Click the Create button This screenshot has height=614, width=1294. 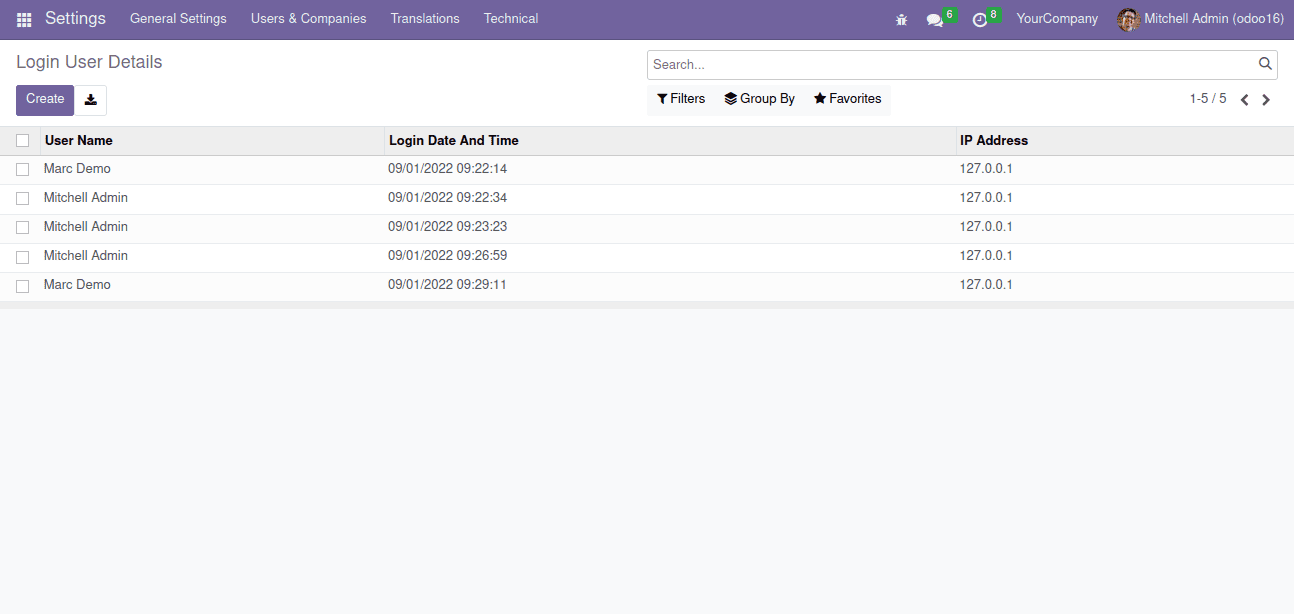tap(45, 99)
